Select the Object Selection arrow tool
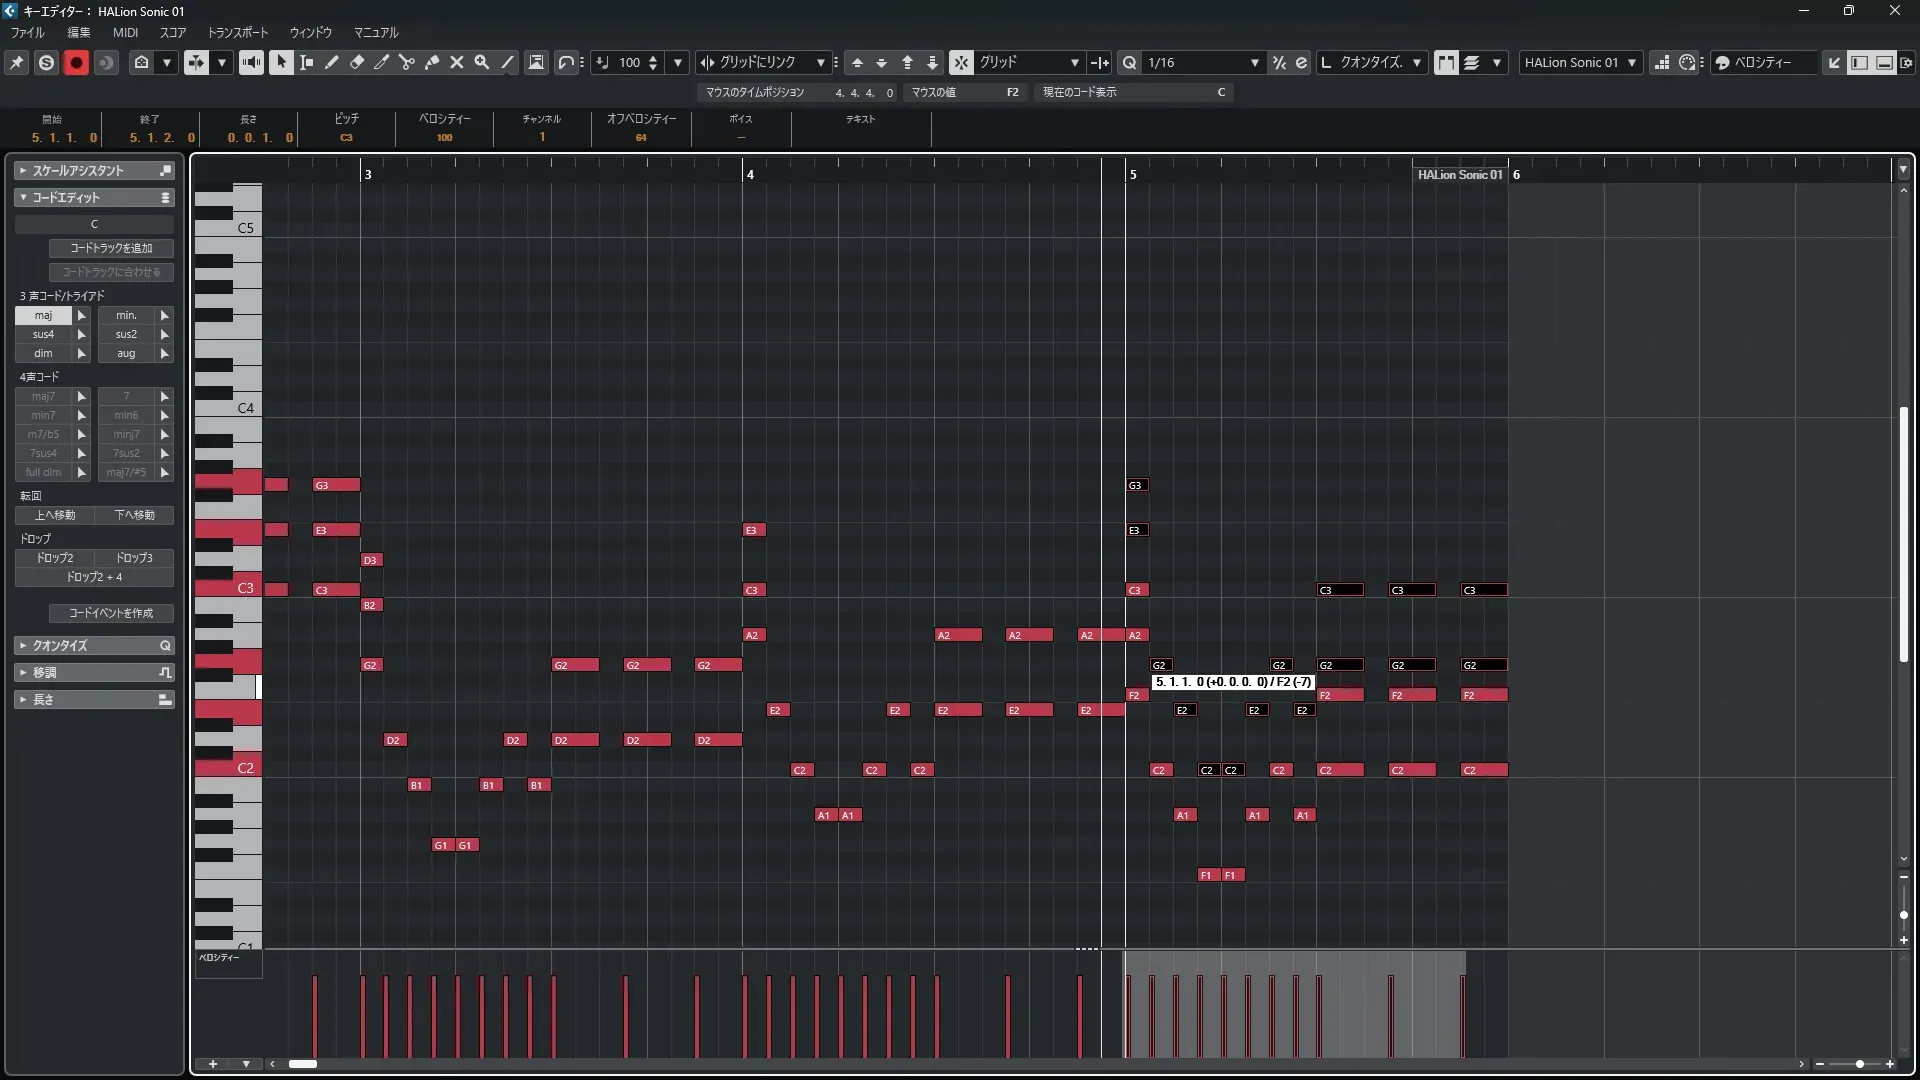The height and width of the screenshot is (1080, 1920). pos(281,62)
